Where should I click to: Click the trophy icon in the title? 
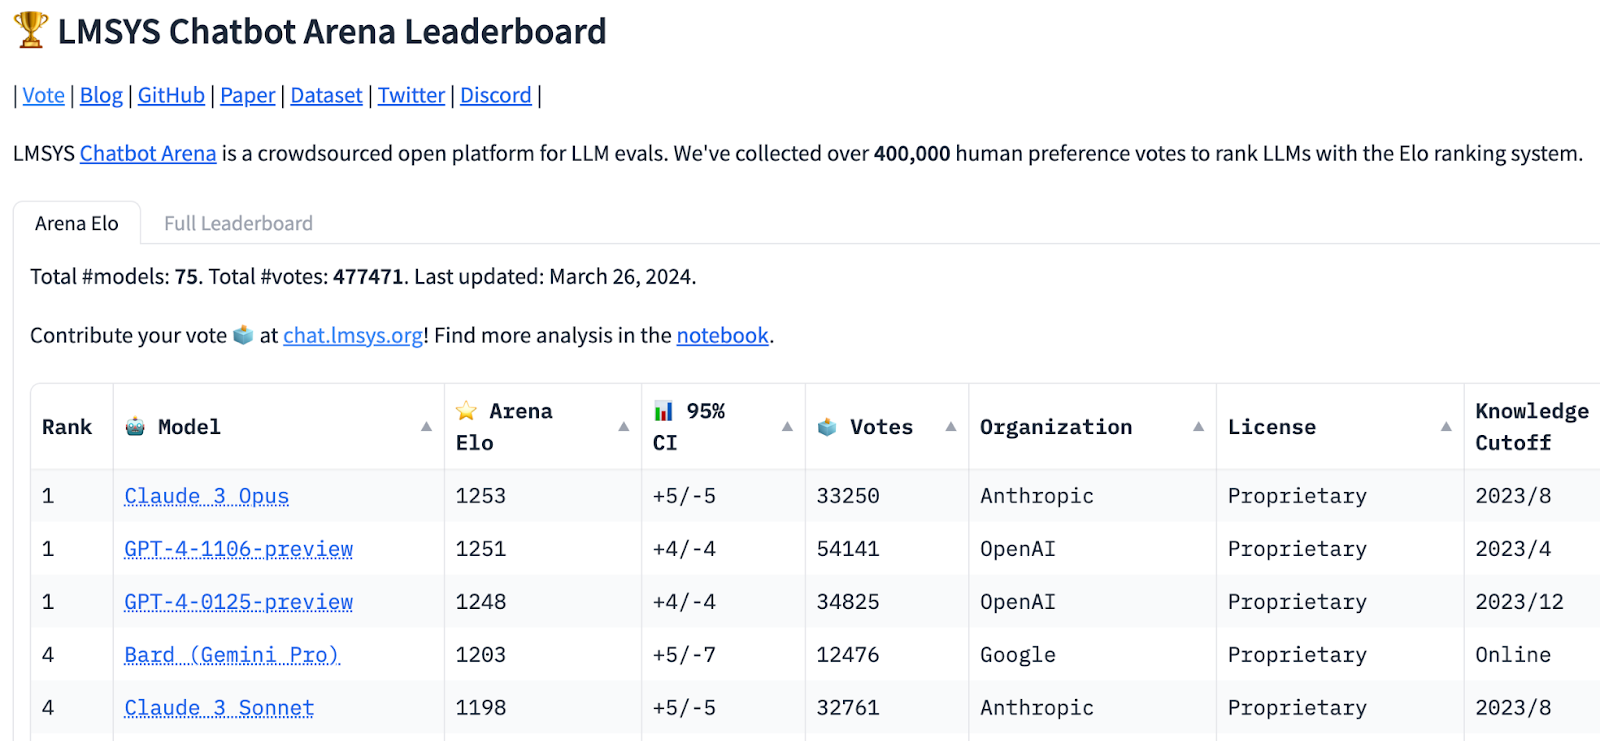(x=31, y=30)
